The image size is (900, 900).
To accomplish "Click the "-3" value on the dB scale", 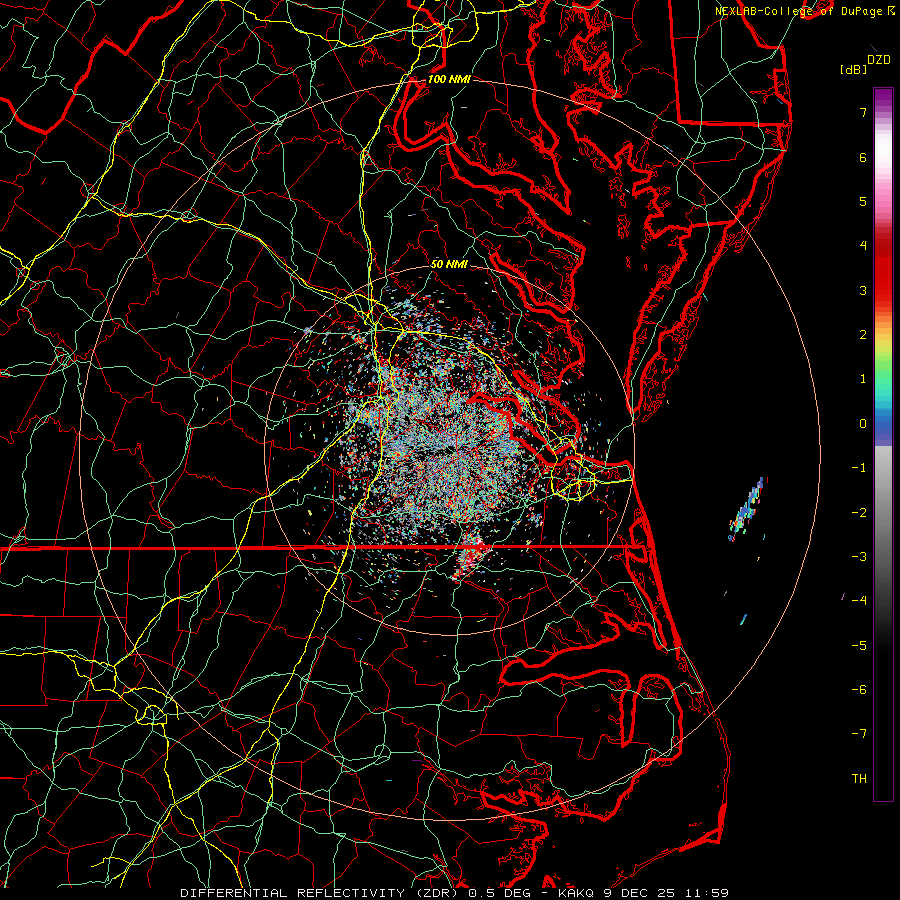I will pyautogui.click(x=859, y=557).
